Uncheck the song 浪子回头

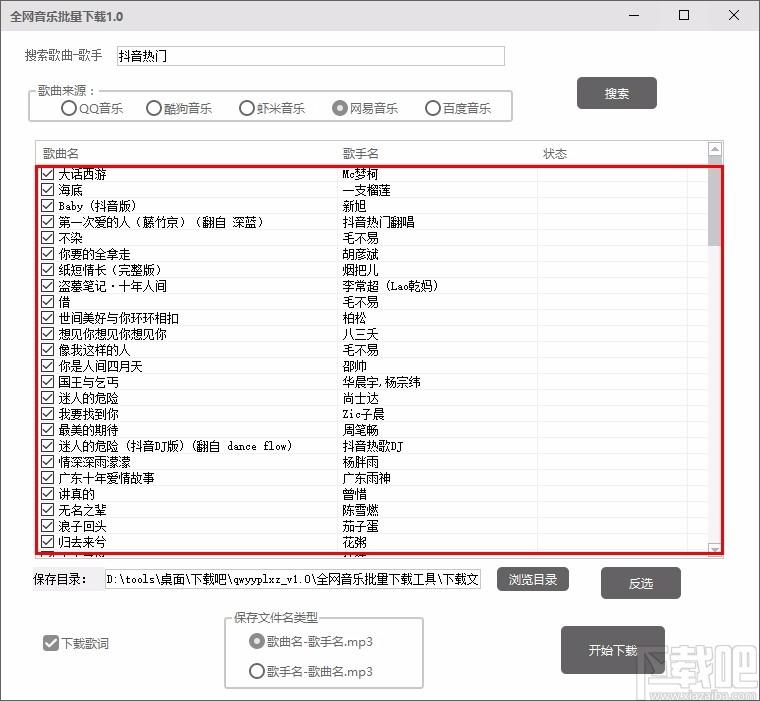pyautogui.click(x=48, y=526)
